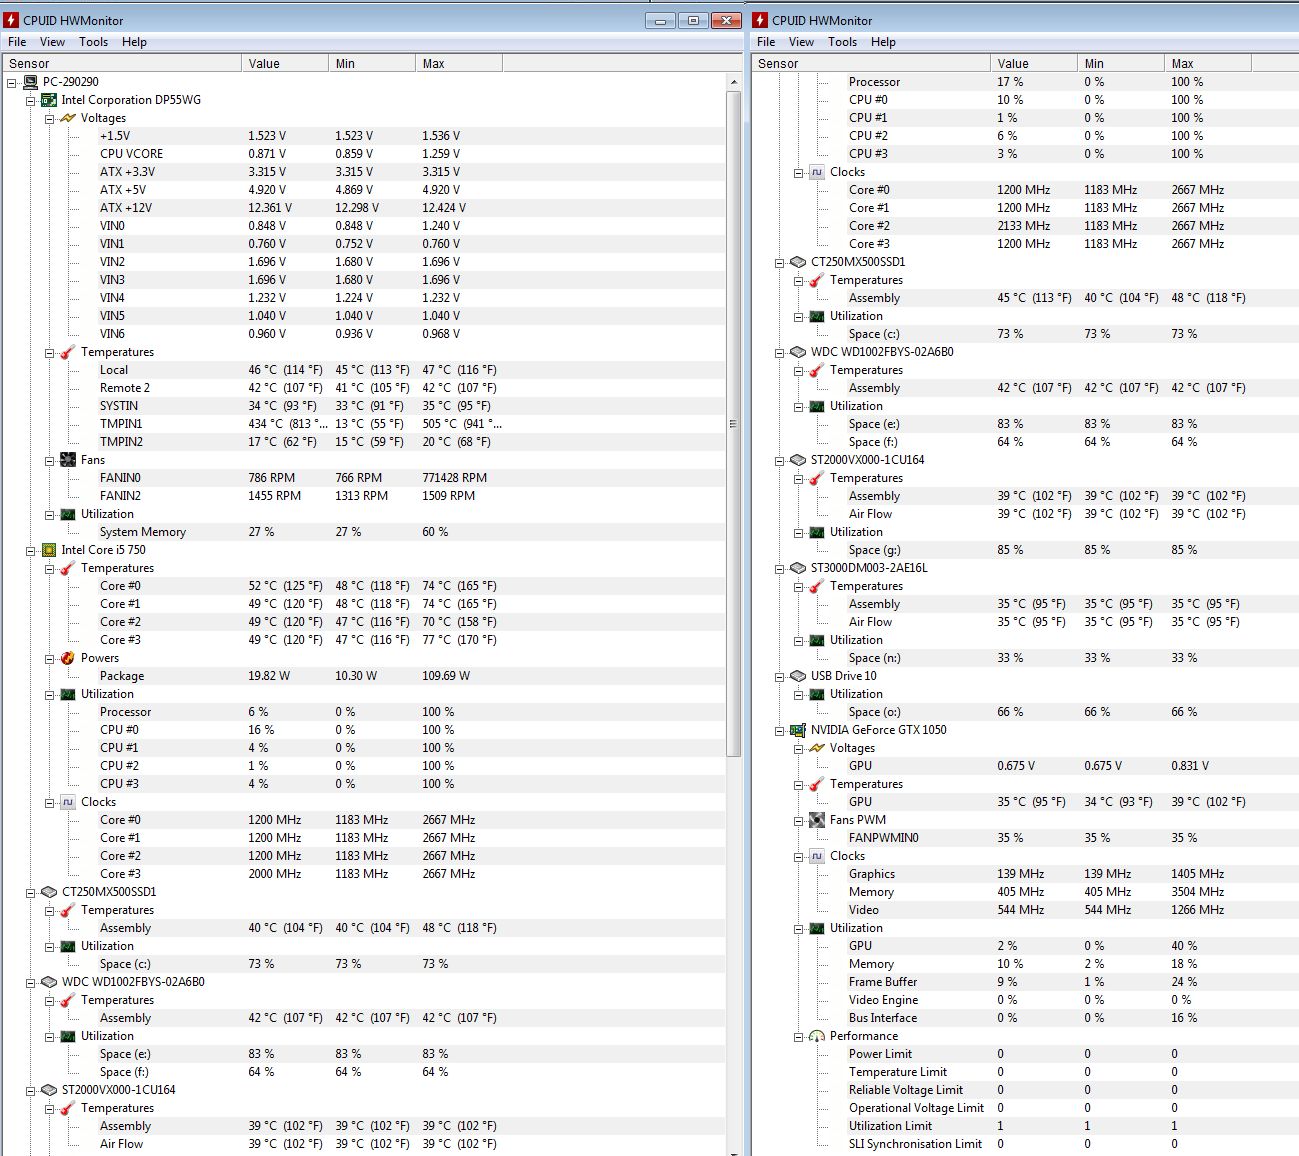Click the NVIDIA GeForce GTX 1050 card icon
Screen dimensions: 1299x1156
(797, 730)
